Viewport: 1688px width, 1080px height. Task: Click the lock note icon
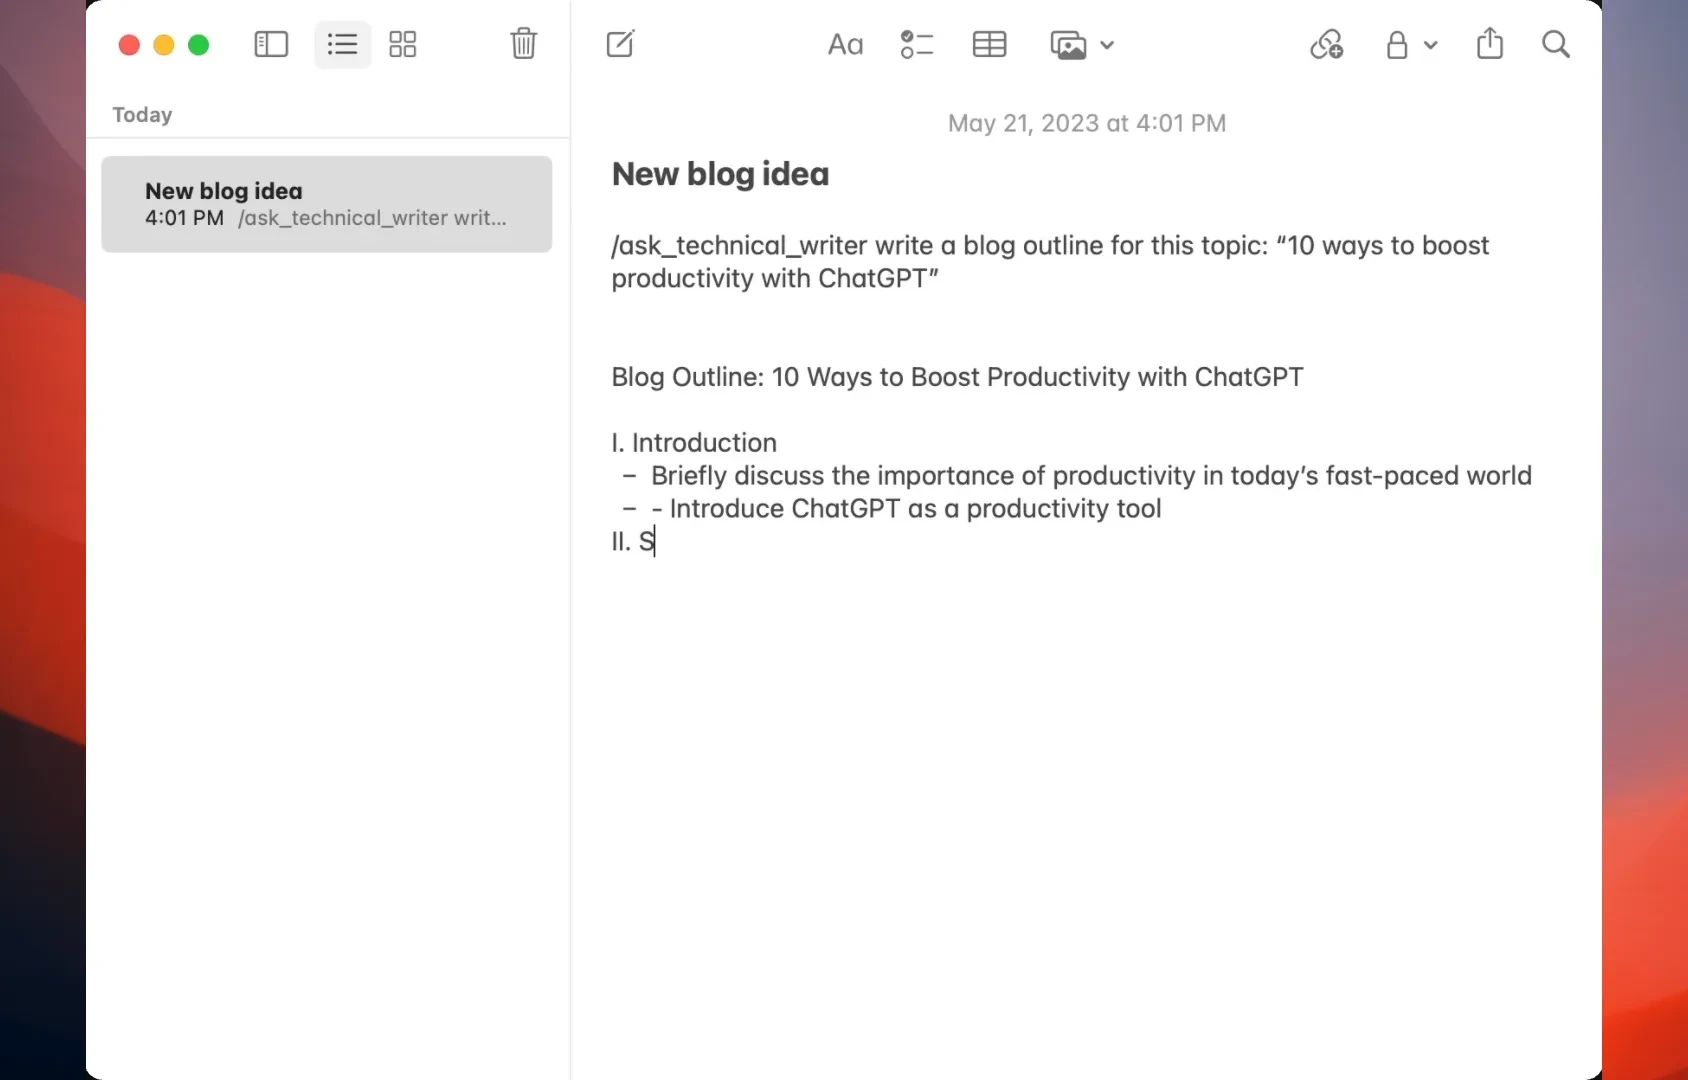[1397, 45]
